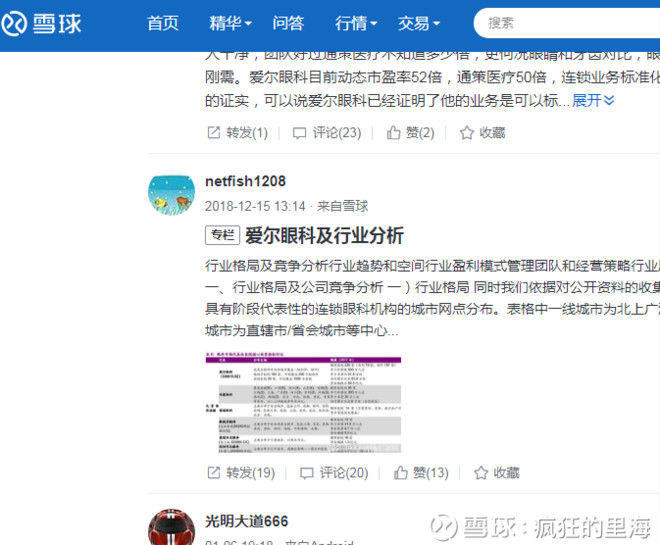
Task: Open the article table image thumbnail
Action: tap(303, 402)
